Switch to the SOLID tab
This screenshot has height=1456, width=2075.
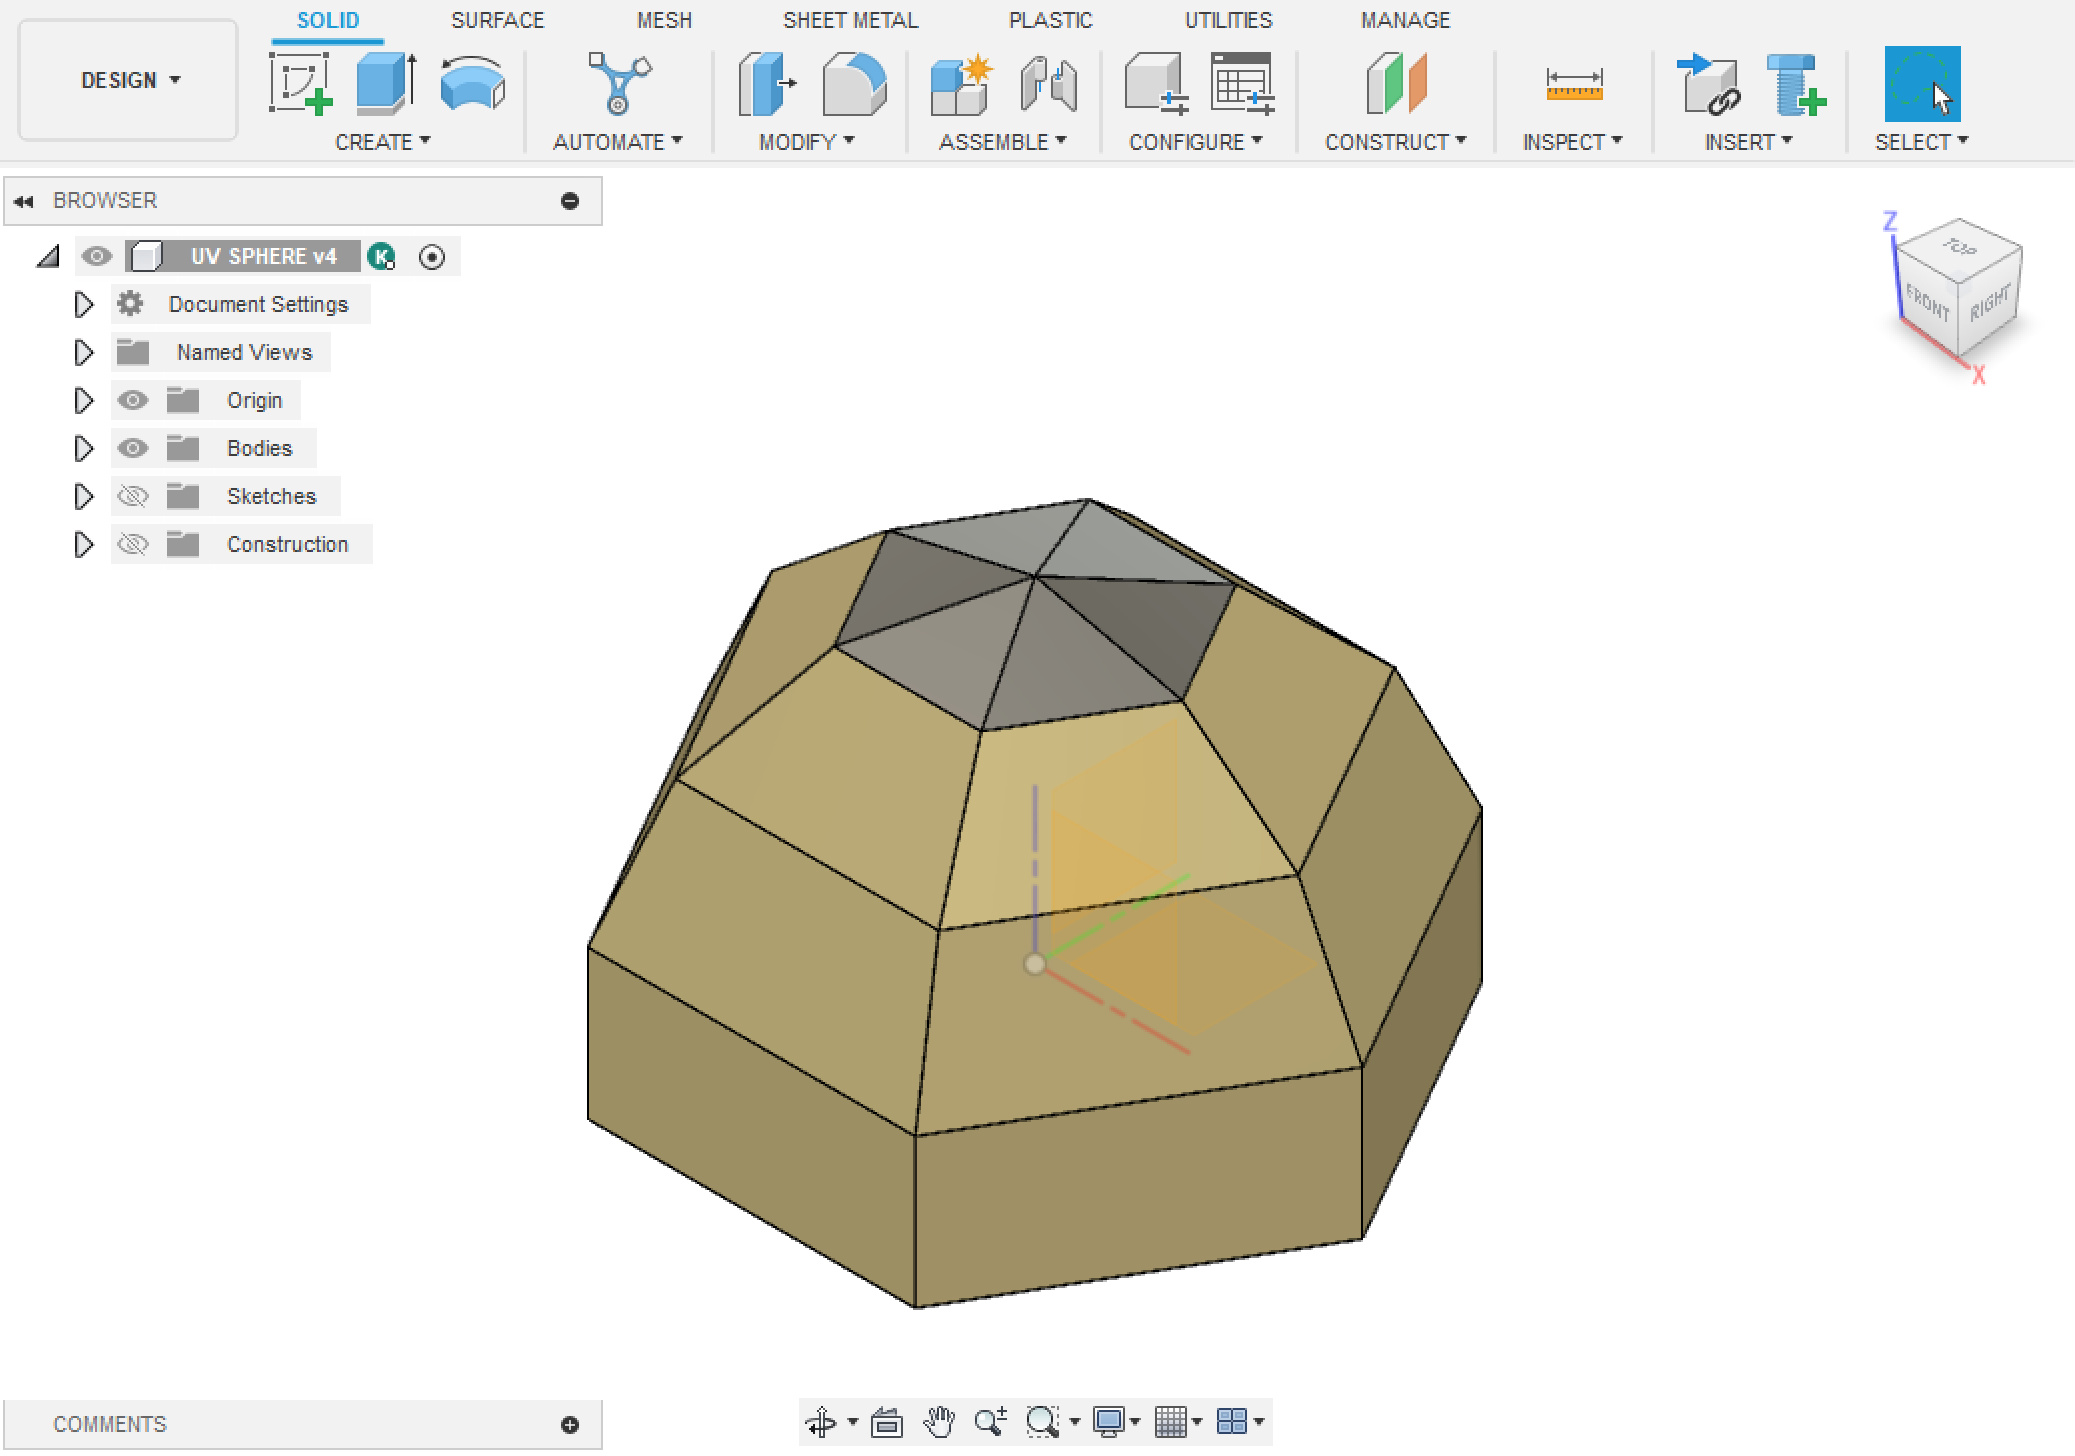[328, 20]
